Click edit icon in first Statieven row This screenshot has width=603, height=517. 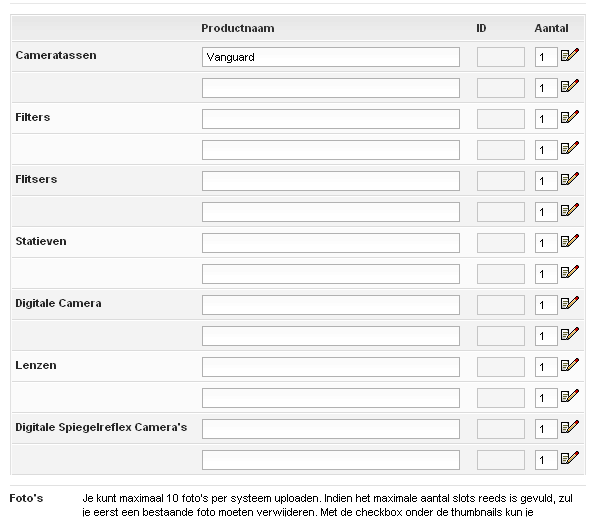(x=570, y=242)
